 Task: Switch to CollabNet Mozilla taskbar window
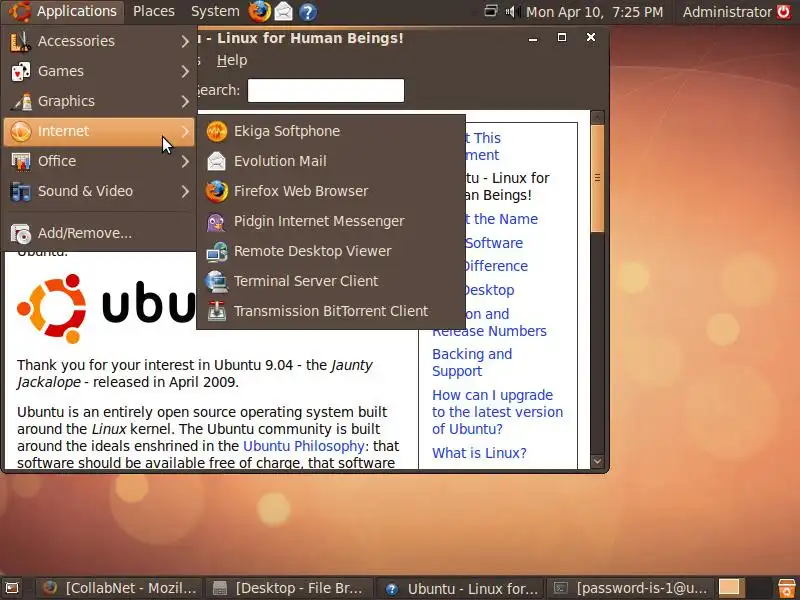pyautogui.click(x=119, y=588)
